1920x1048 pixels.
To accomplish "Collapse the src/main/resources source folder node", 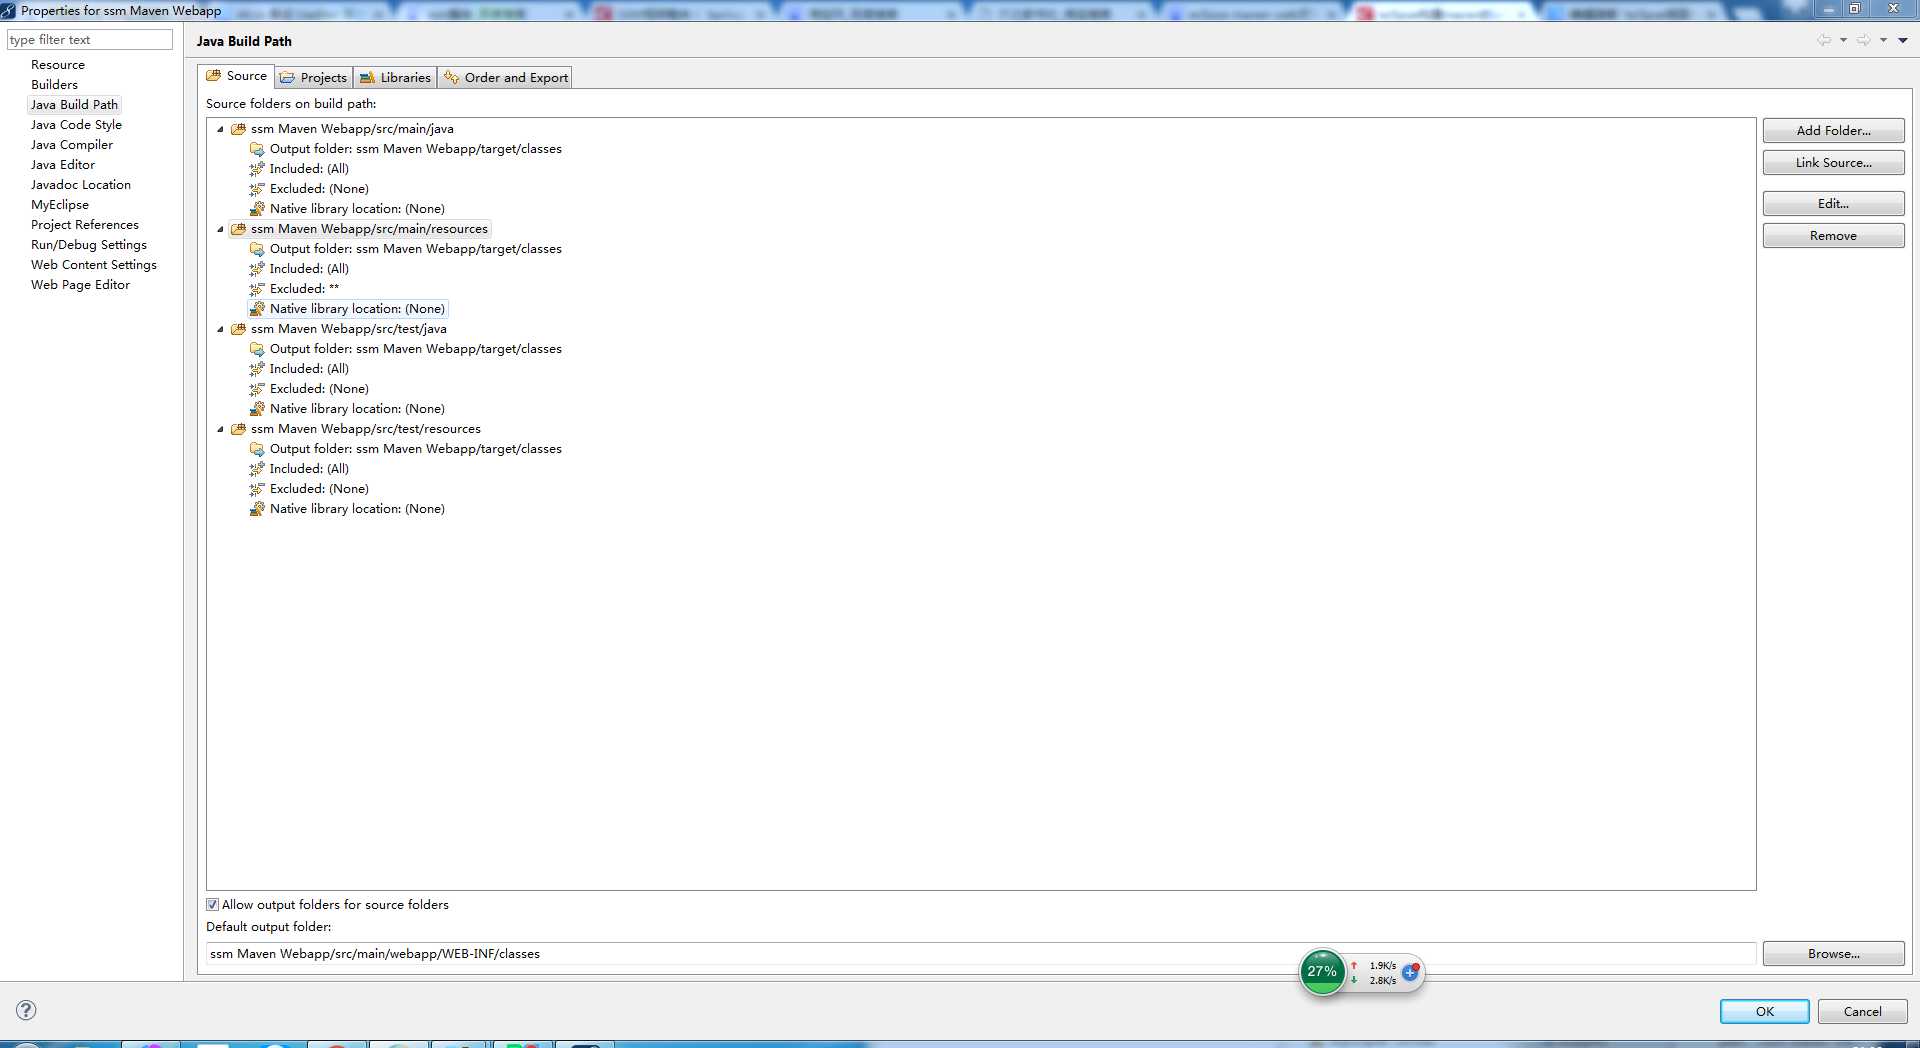I will click(220, 229).
